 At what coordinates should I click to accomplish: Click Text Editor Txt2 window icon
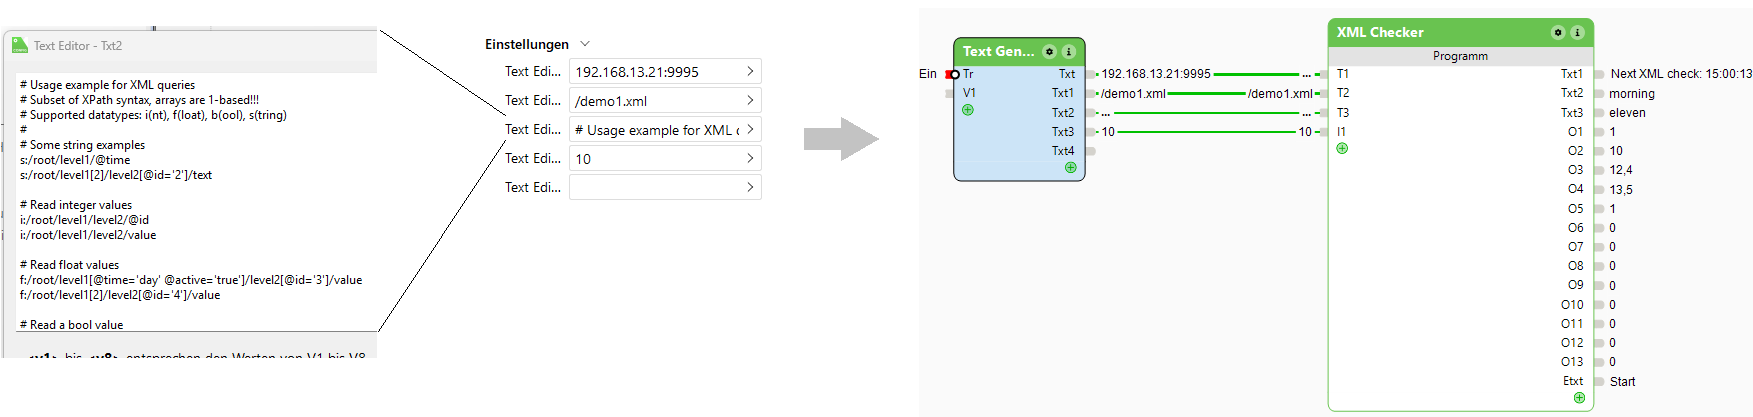19,46
